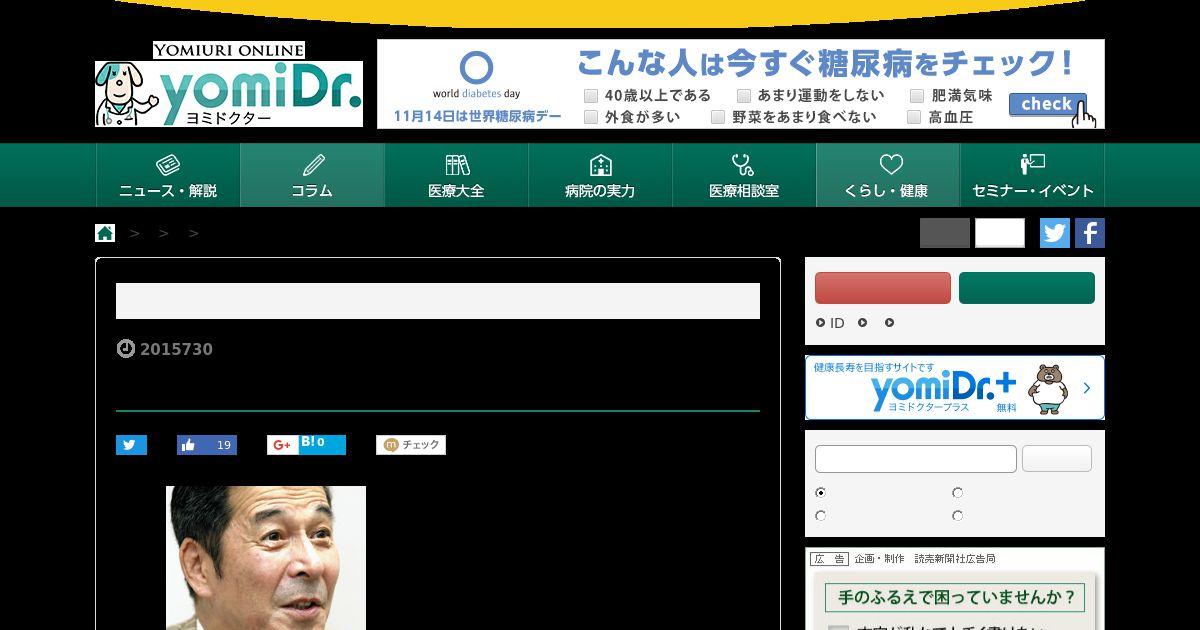Select the first radio option under the search field

(x=821, y=493)
